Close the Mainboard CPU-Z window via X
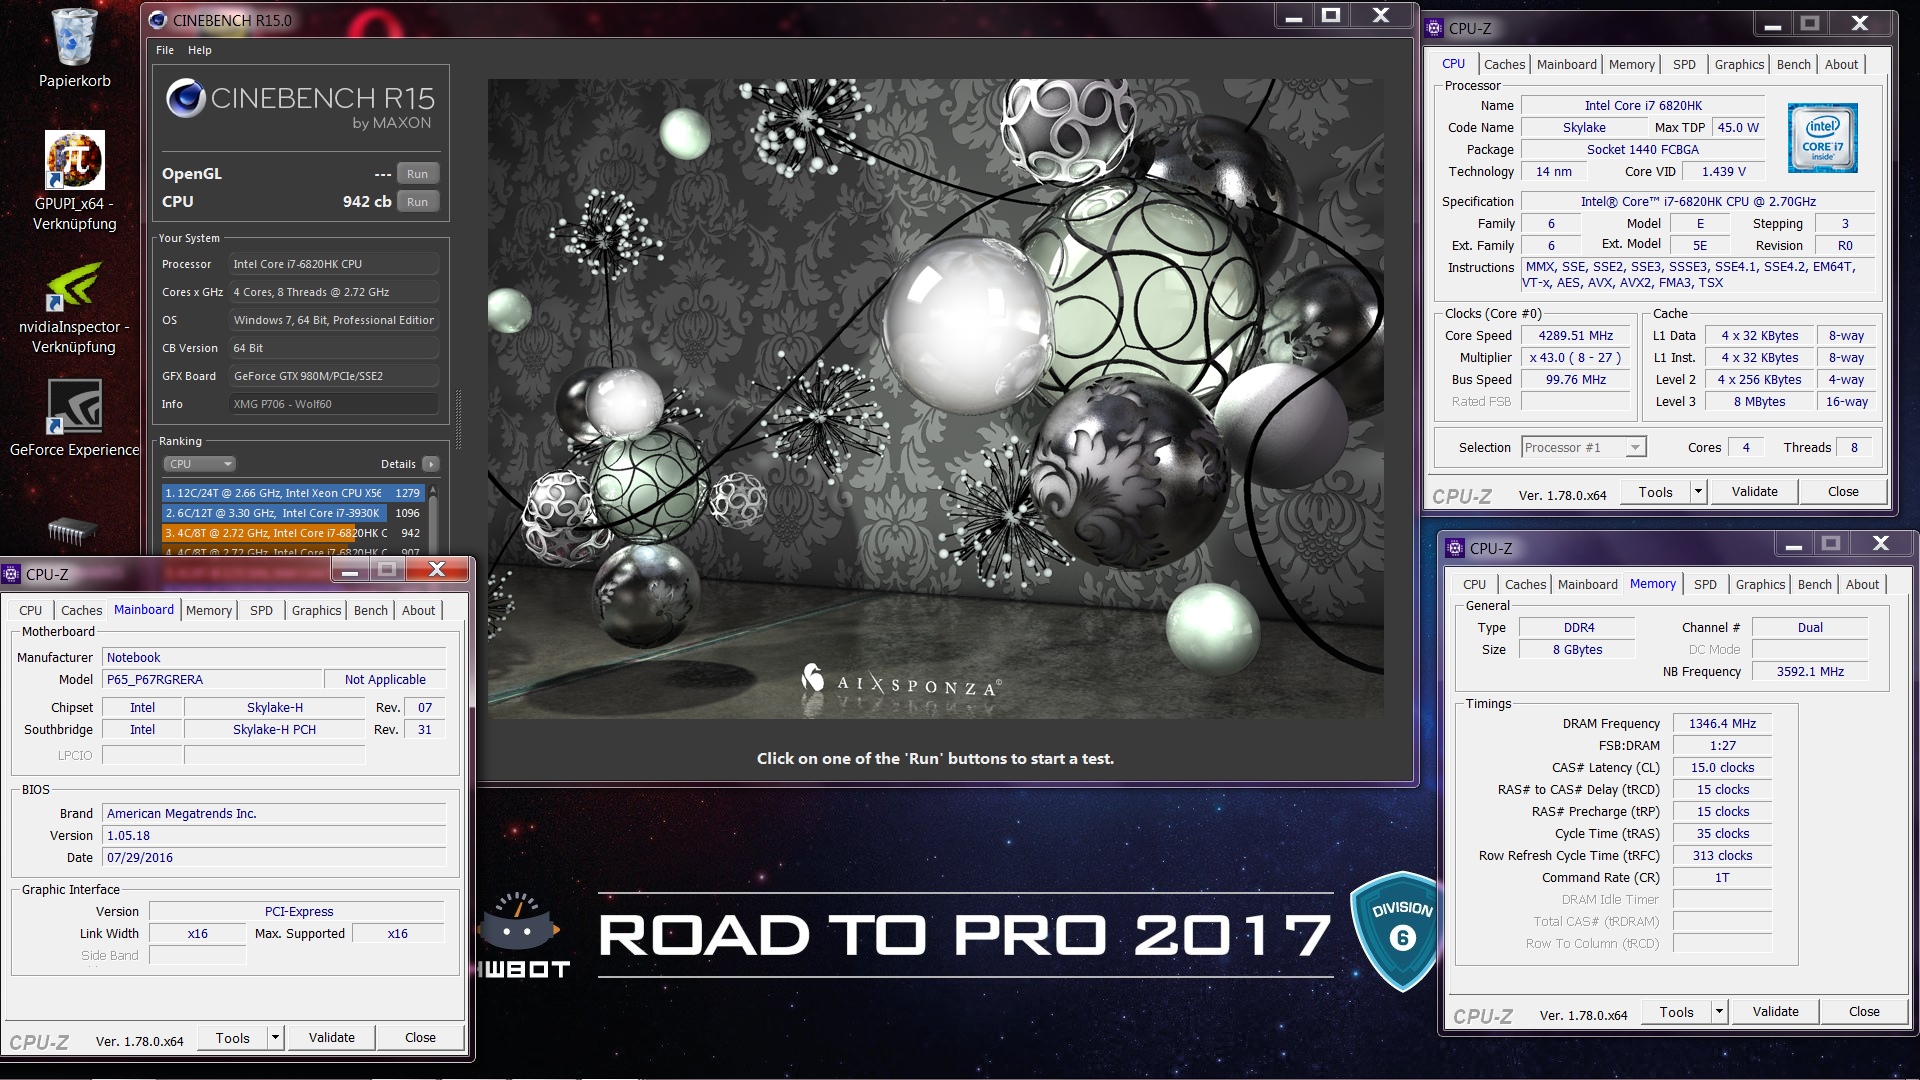The image size is (1920, 1080). 437,569
